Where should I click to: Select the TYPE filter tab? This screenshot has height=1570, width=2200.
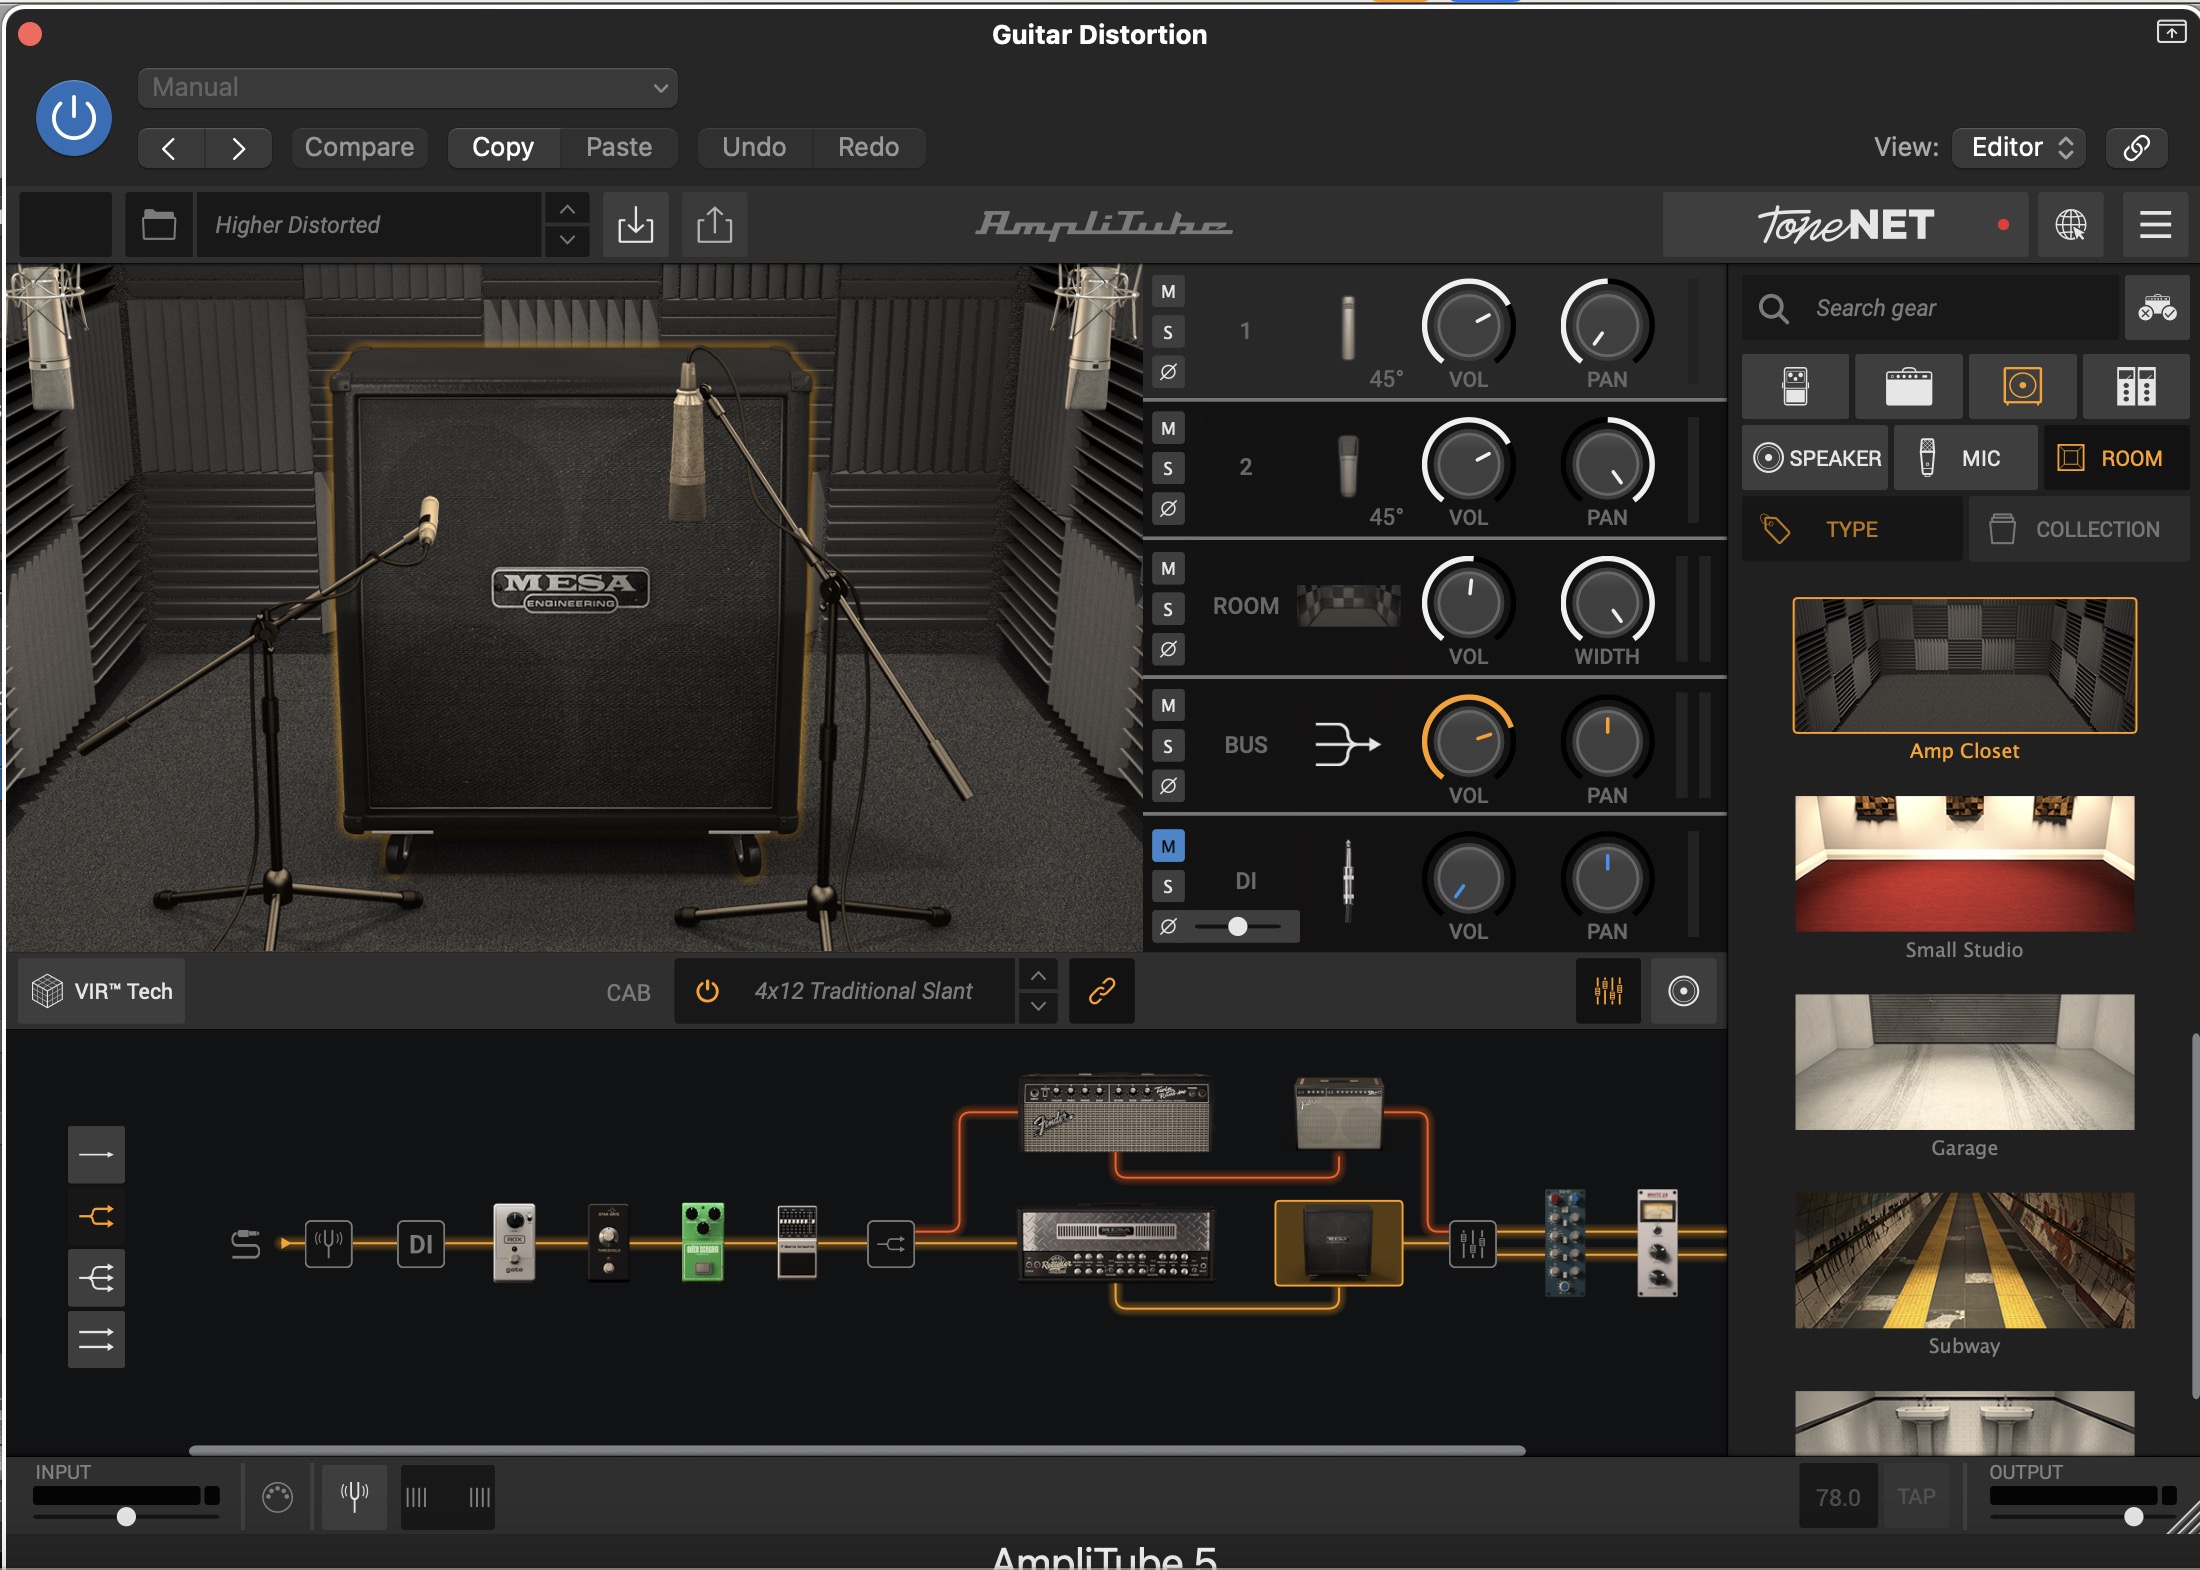pyautogui.click(x=1852, y=529)
